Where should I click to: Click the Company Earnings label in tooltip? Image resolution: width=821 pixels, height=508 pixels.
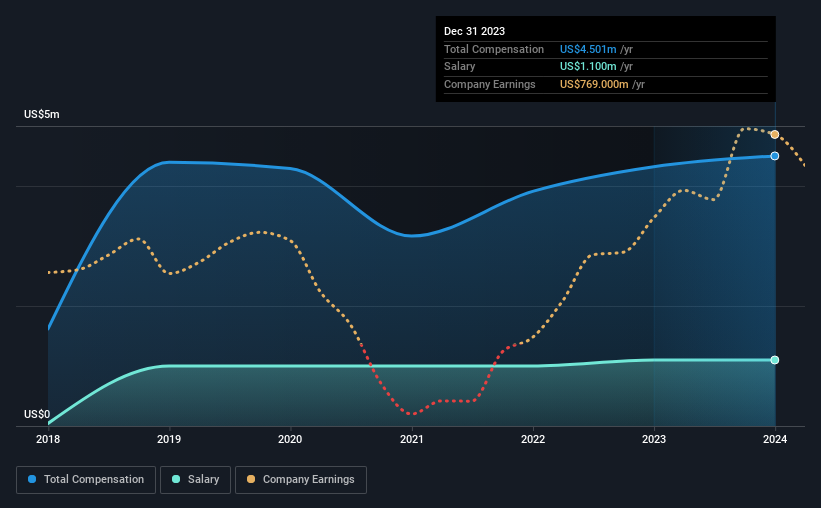click(490, 84)
